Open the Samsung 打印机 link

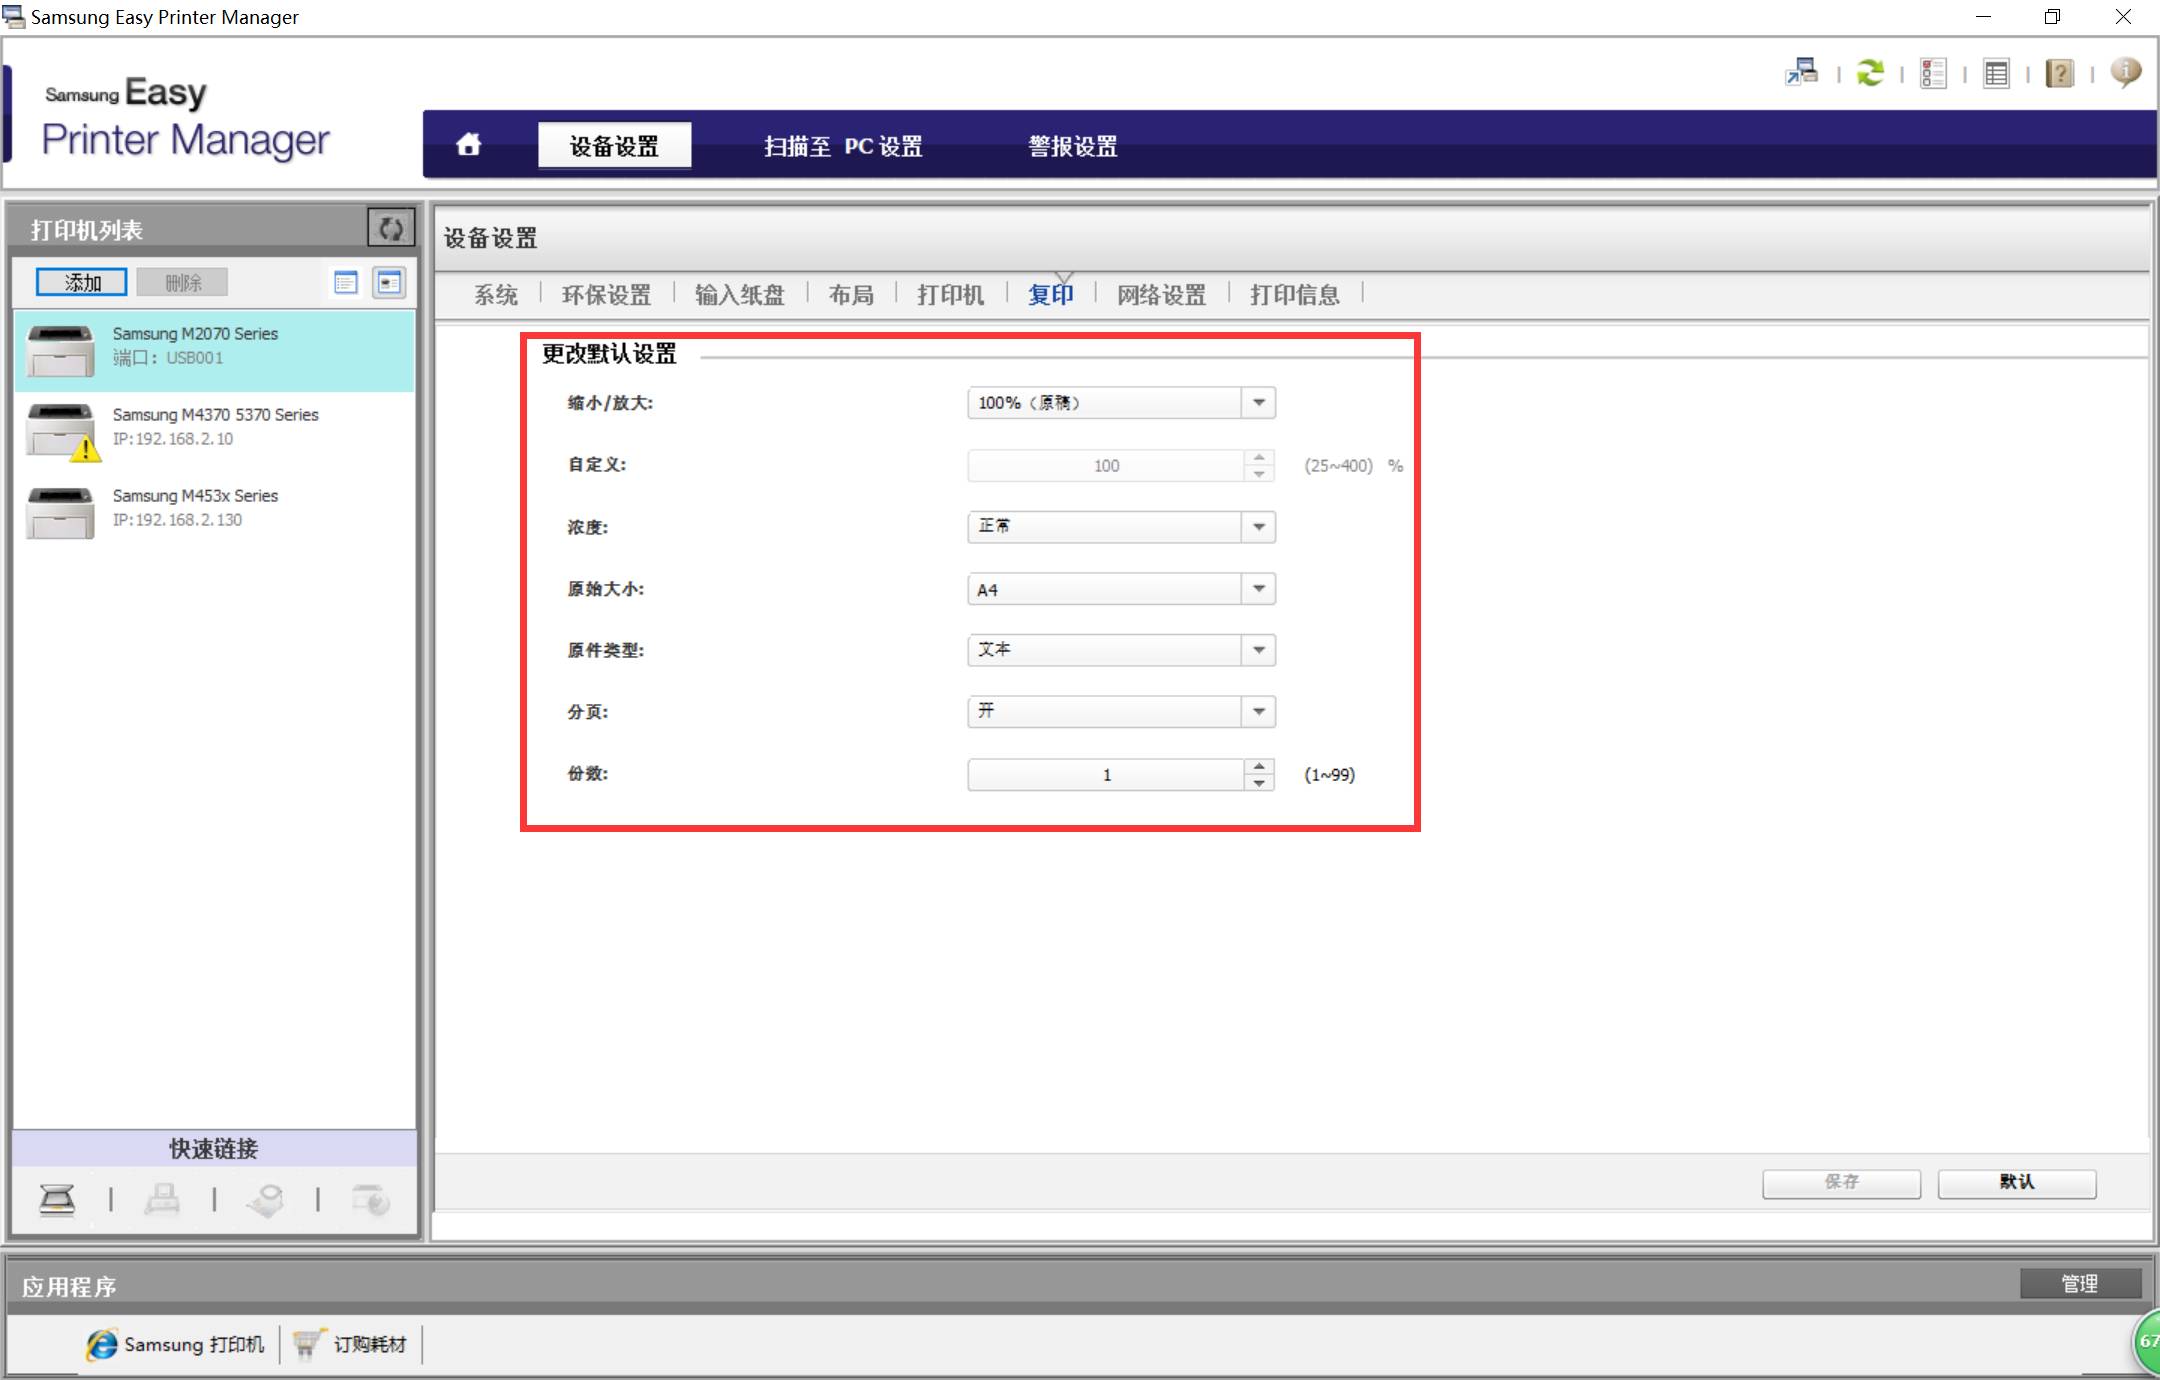coord(194,1345)
